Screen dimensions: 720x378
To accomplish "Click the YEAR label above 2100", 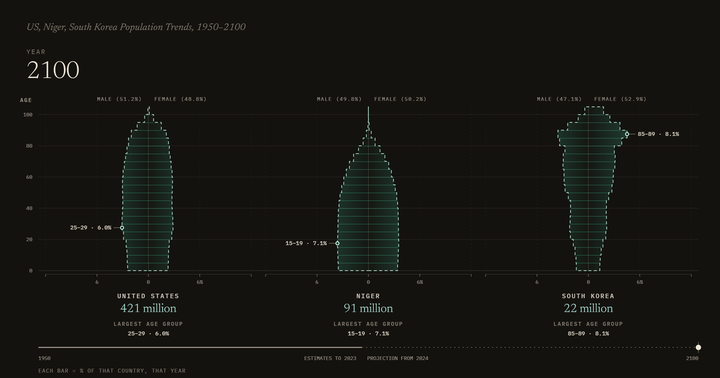I will click(36, 52).
